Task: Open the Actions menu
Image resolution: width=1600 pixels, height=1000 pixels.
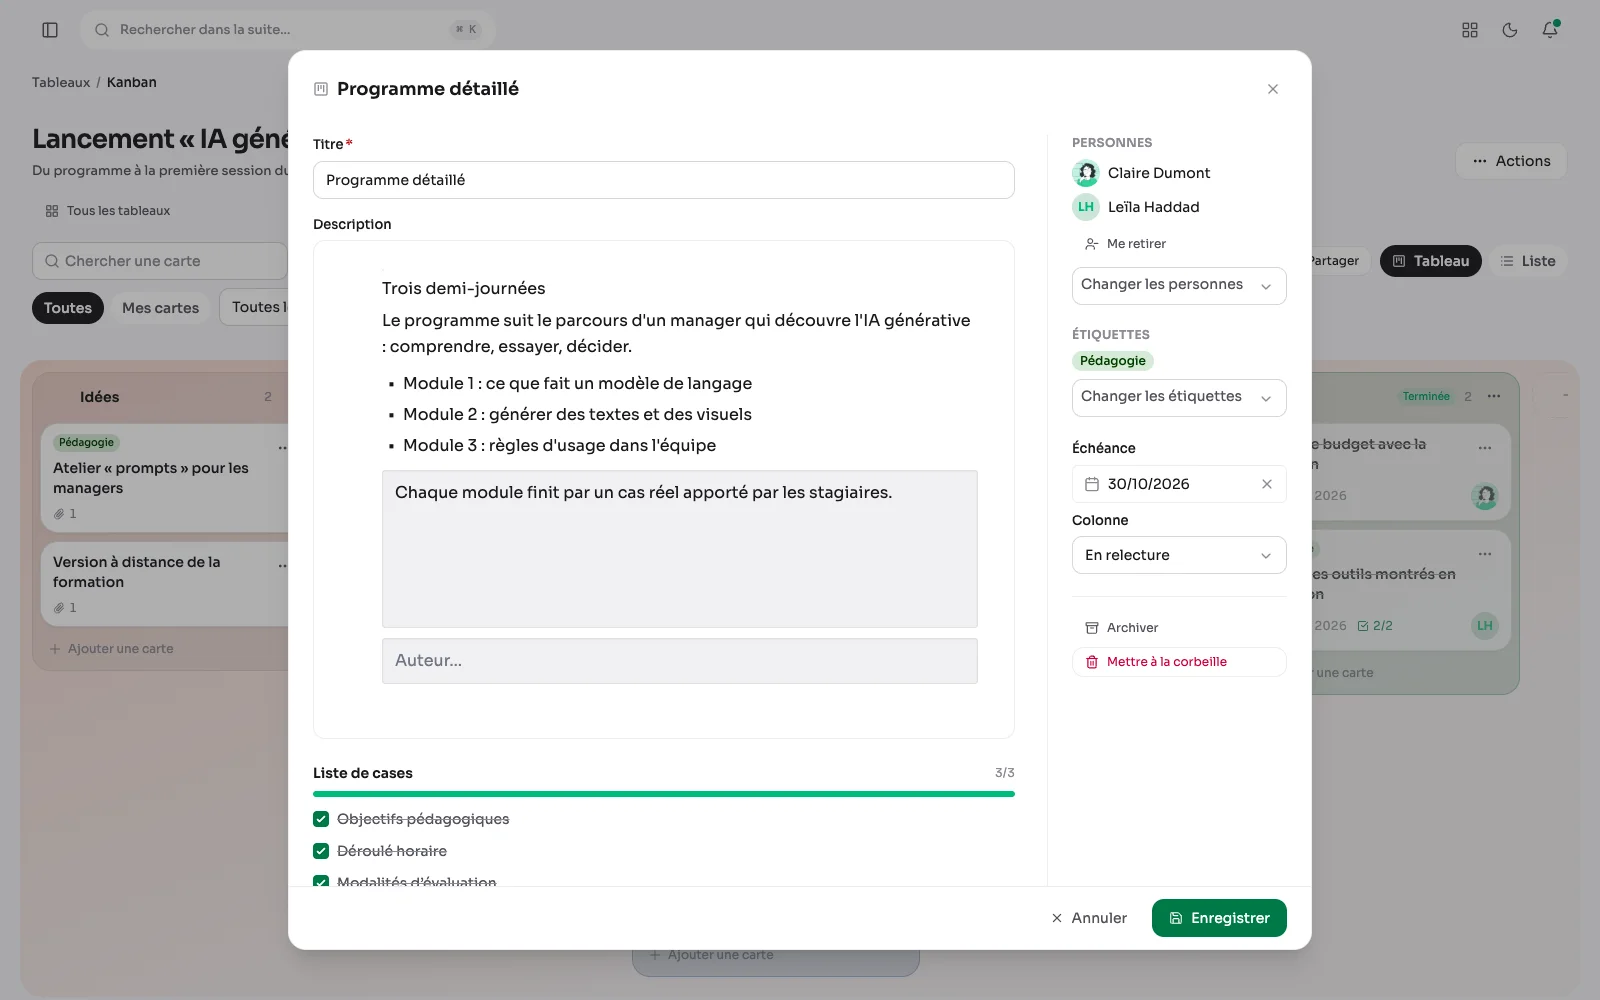Action: (1511, 161)
